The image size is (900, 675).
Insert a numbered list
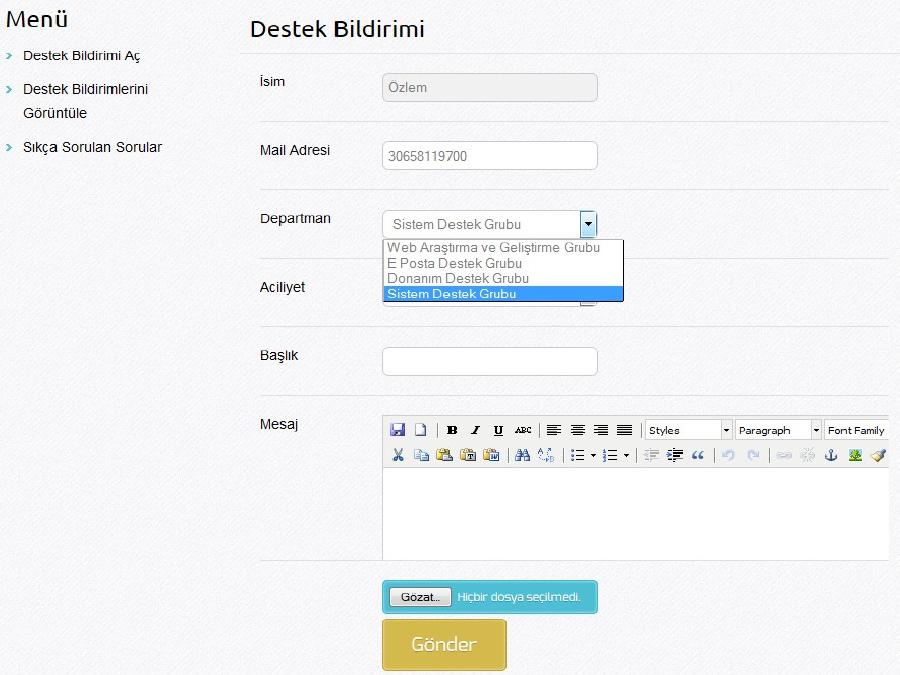[x=610, y=455]
